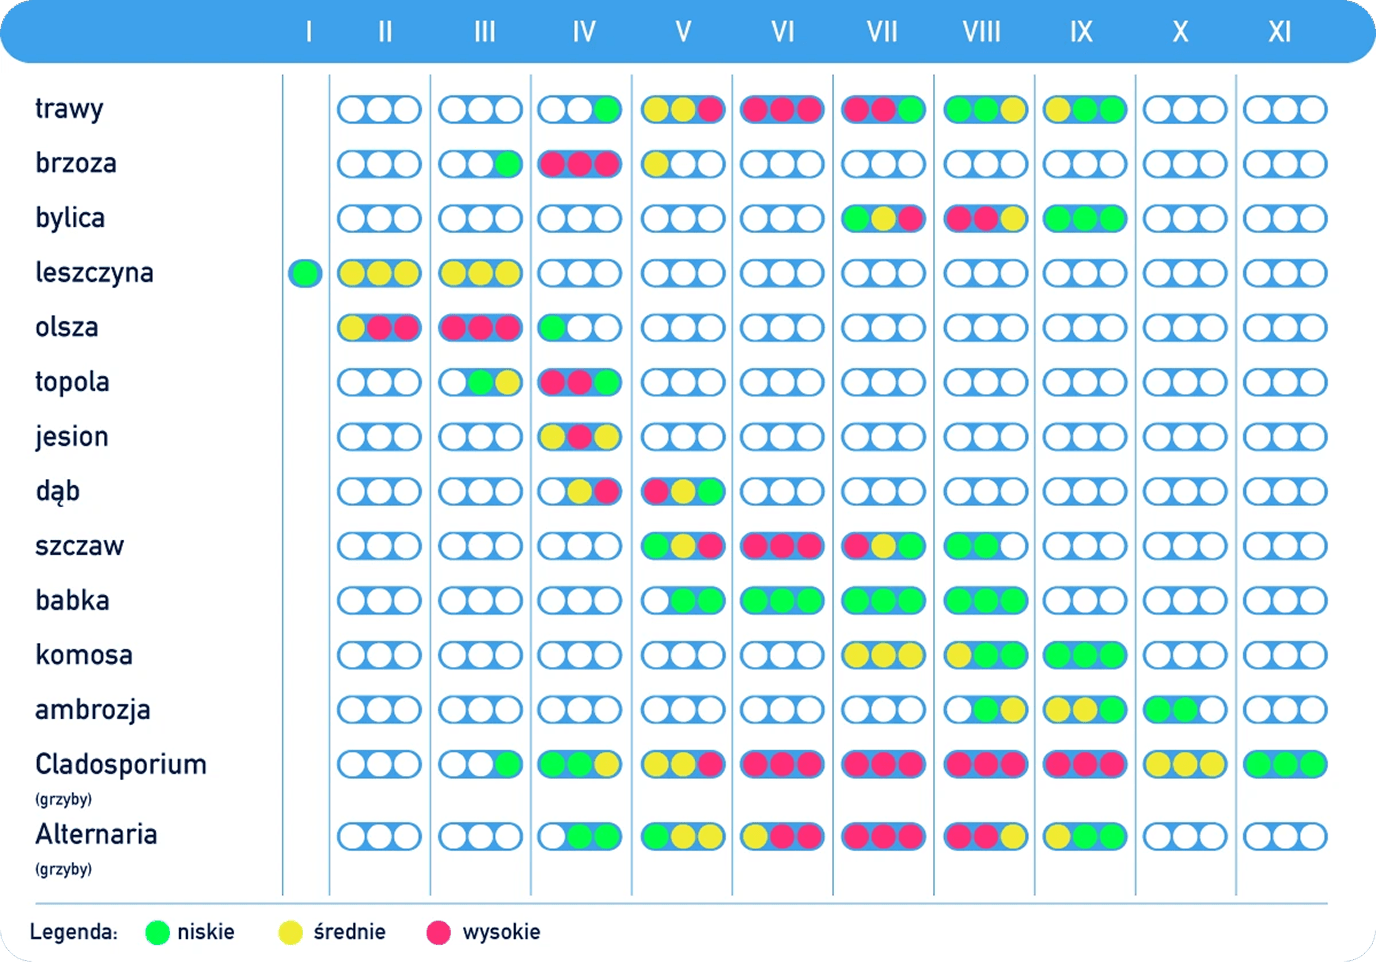
Task: Toggle the dąb indicator under month V
Action: (x=683, y=491)
